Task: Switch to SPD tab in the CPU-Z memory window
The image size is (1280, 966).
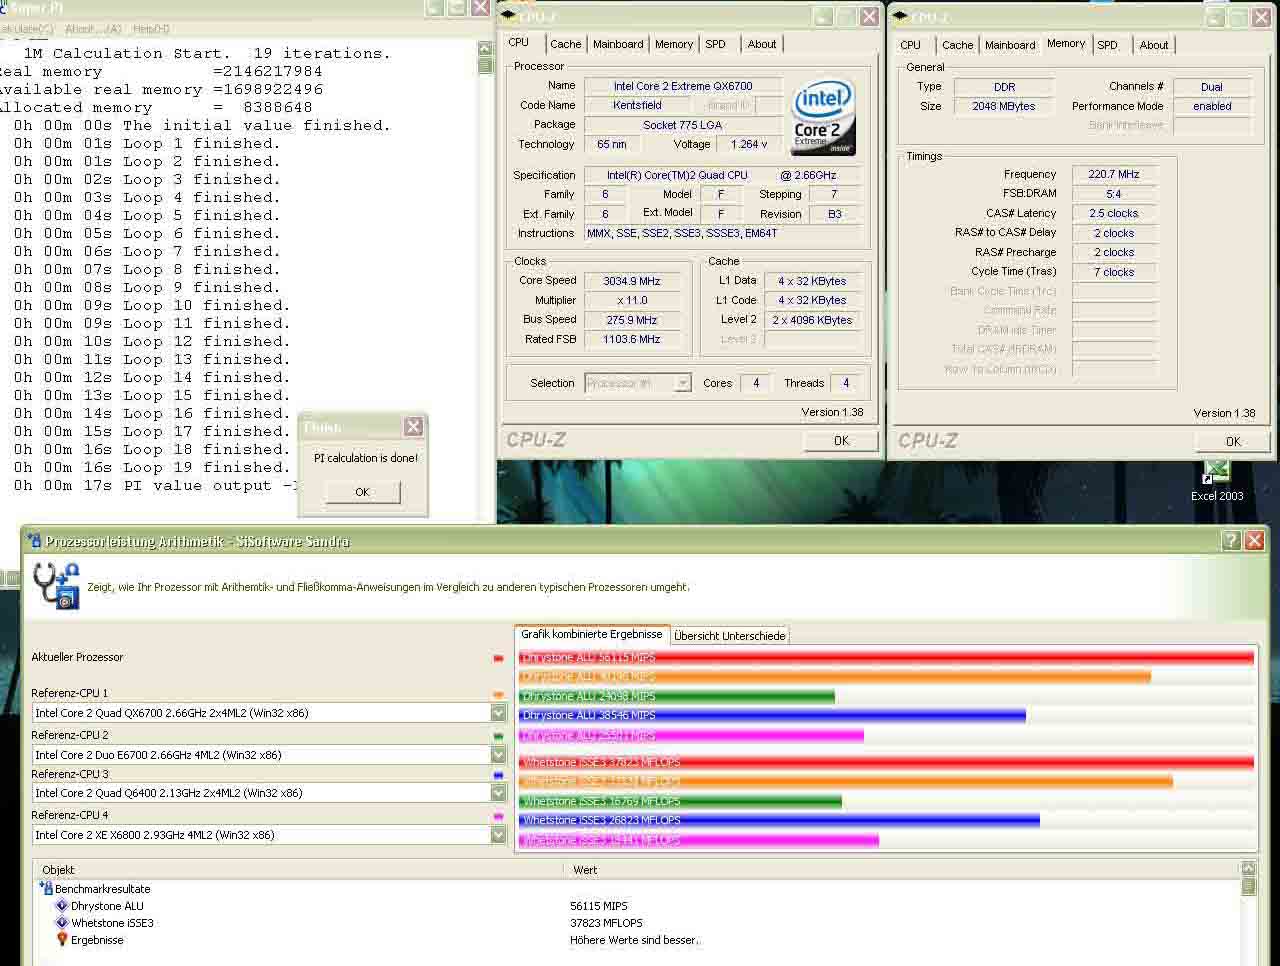Action: click(1107, 45)
